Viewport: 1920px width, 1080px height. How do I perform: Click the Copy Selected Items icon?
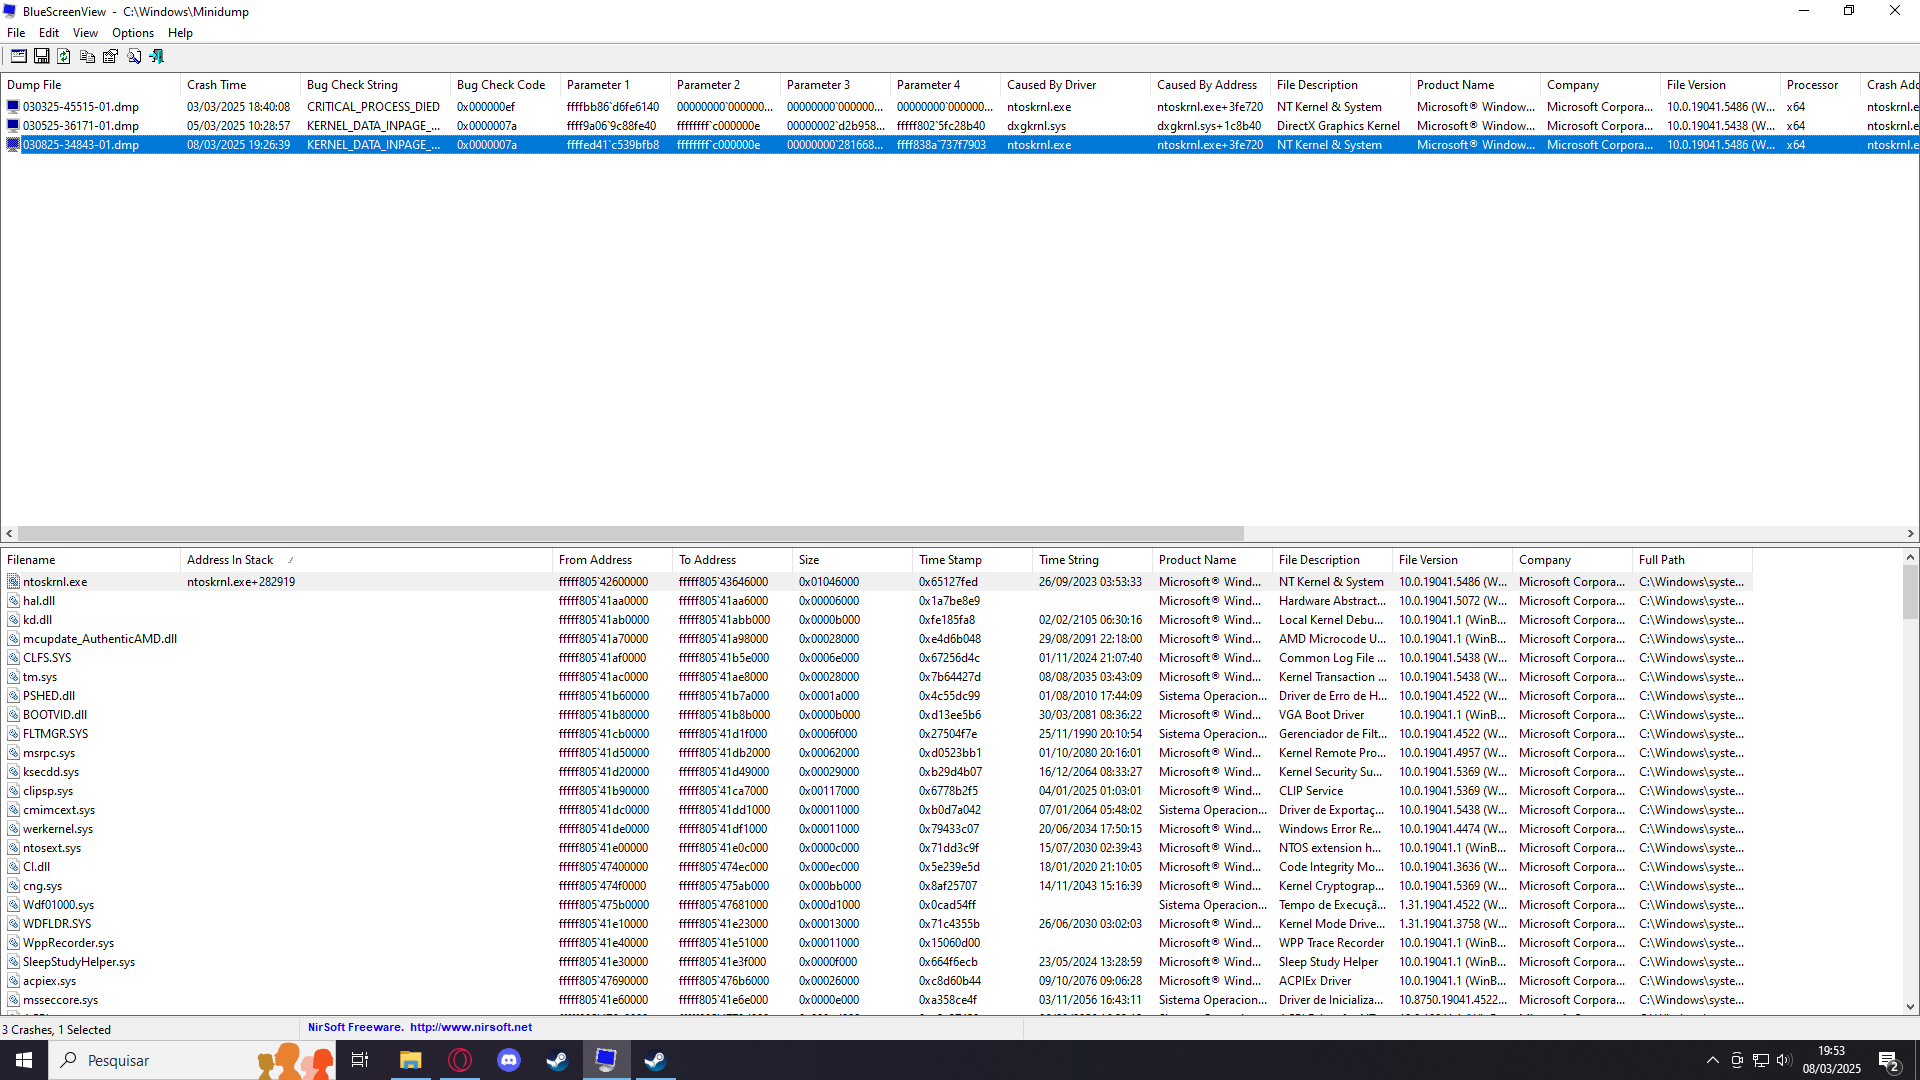point(87,57)
